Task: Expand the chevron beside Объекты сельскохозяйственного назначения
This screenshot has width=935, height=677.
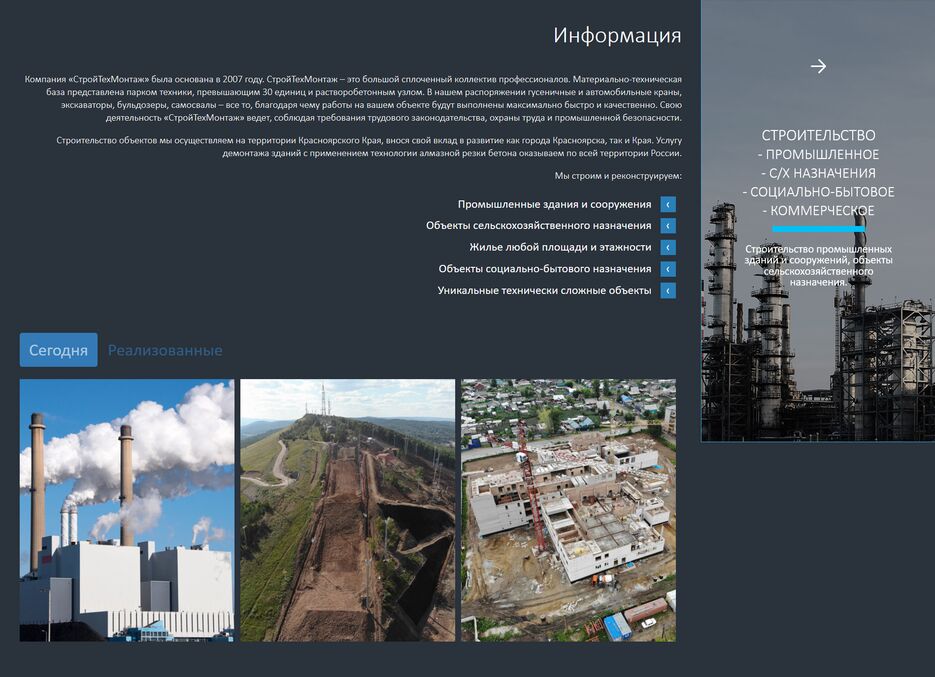Action: click(668, 226)
